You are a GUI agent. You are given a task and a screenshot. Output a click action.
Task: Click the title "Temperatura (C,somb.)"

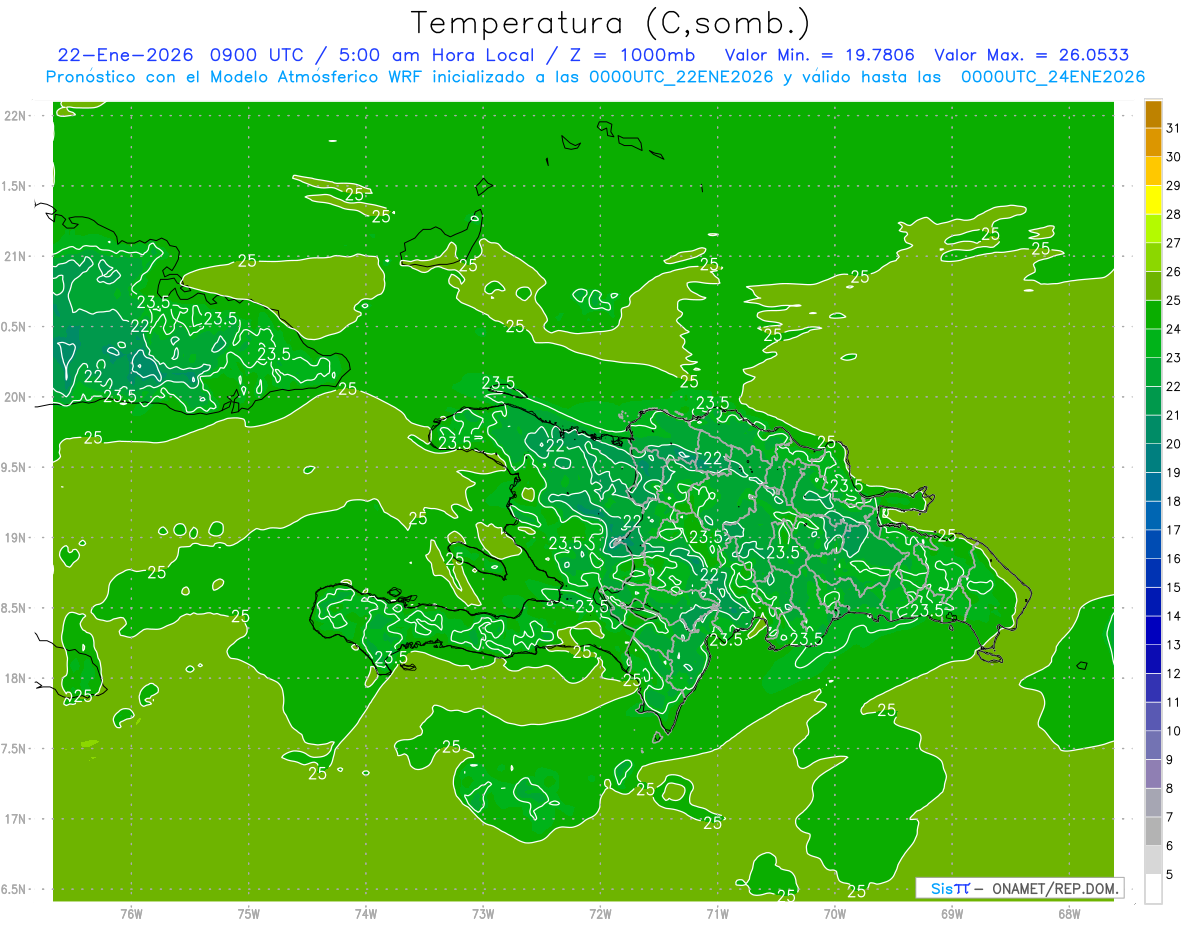[611, 23]
